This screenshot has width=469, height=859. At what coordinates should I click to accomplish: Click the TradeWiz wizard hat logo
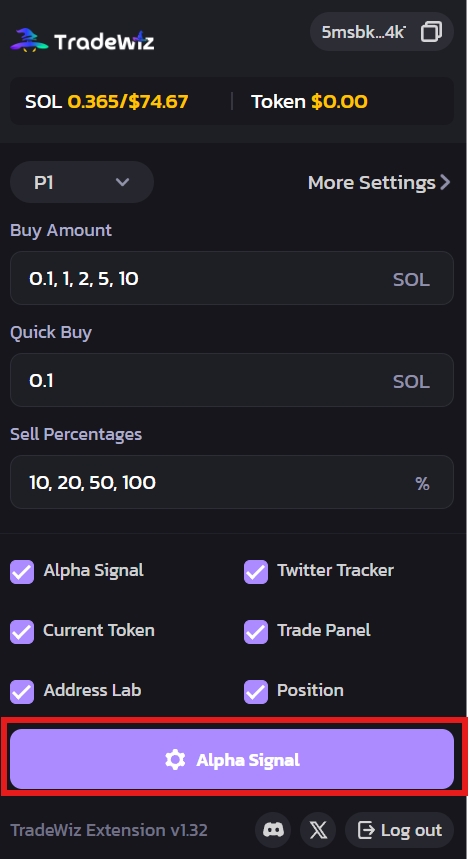(x=29, y=40)
